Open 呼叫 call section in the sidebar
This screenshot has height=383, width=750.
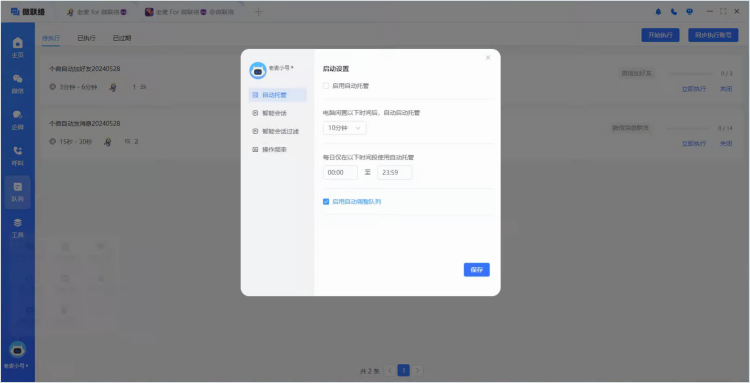click(x=17, y=156)
